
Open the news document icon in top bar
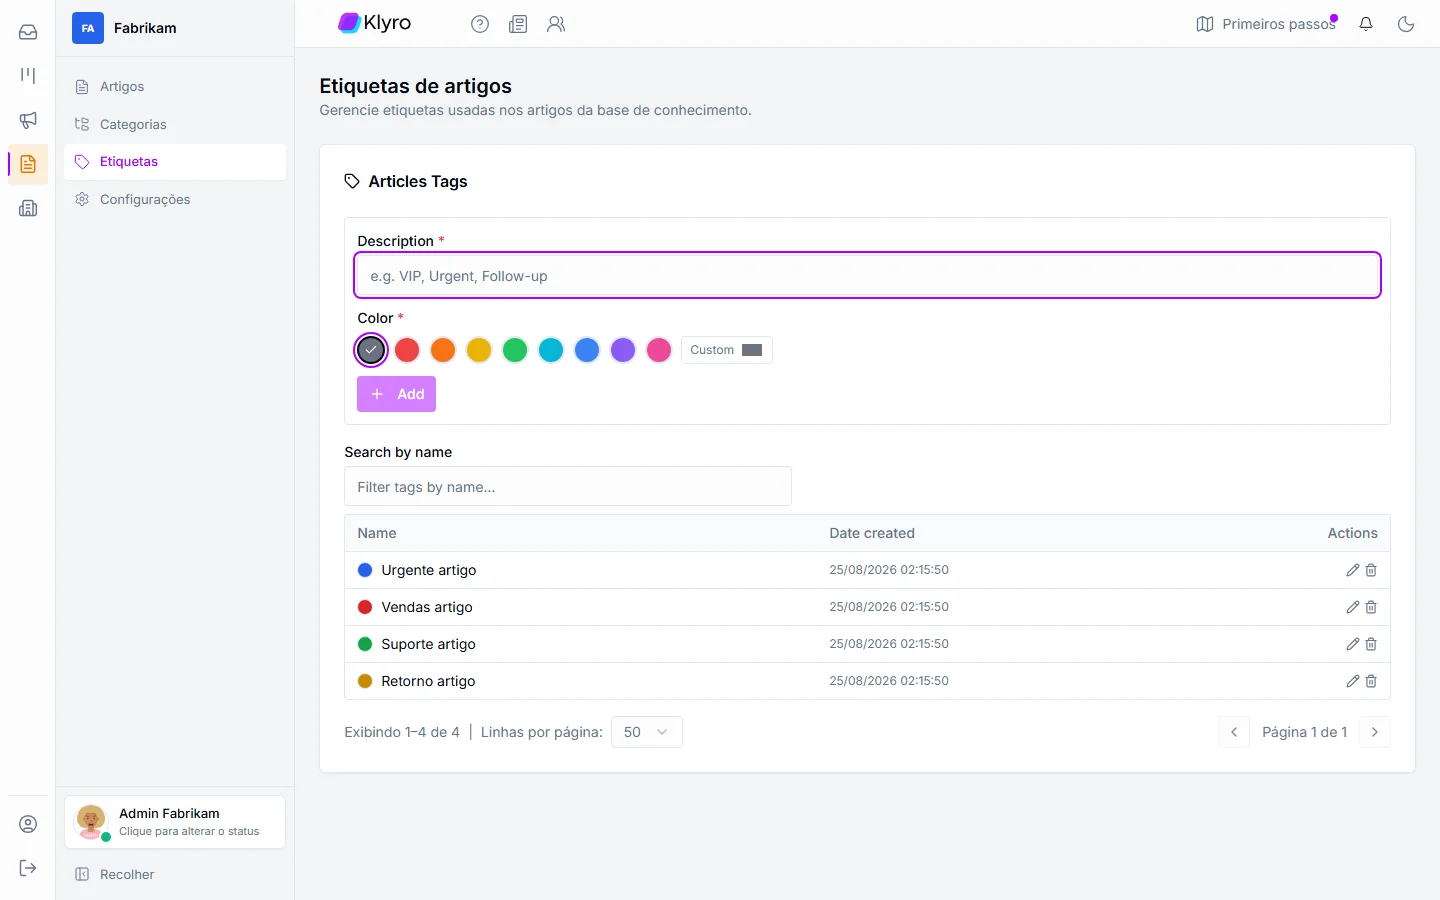[x=518, y=24]
